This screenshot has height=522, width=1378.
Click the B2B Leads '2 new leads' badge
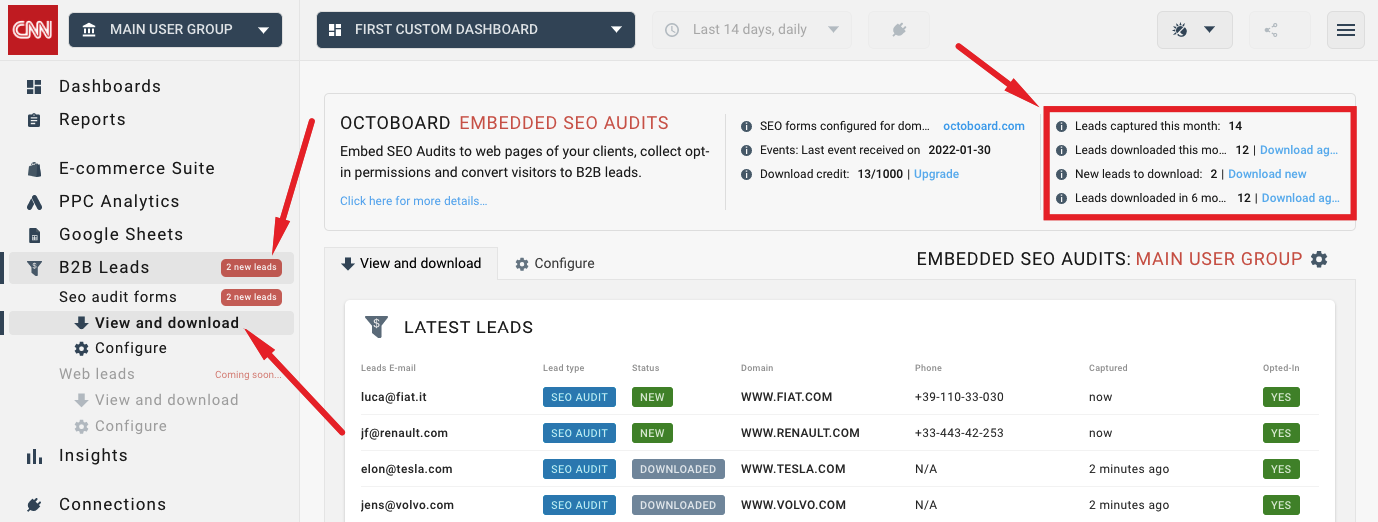(251, 267)
